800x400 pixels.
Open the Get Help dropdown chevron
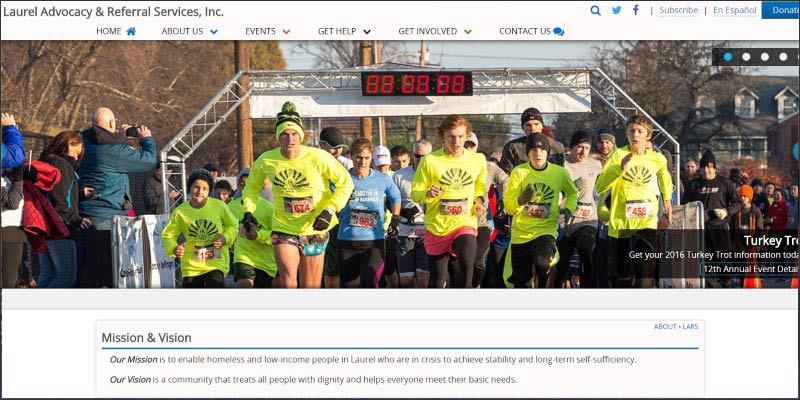[x=367, y=32]
